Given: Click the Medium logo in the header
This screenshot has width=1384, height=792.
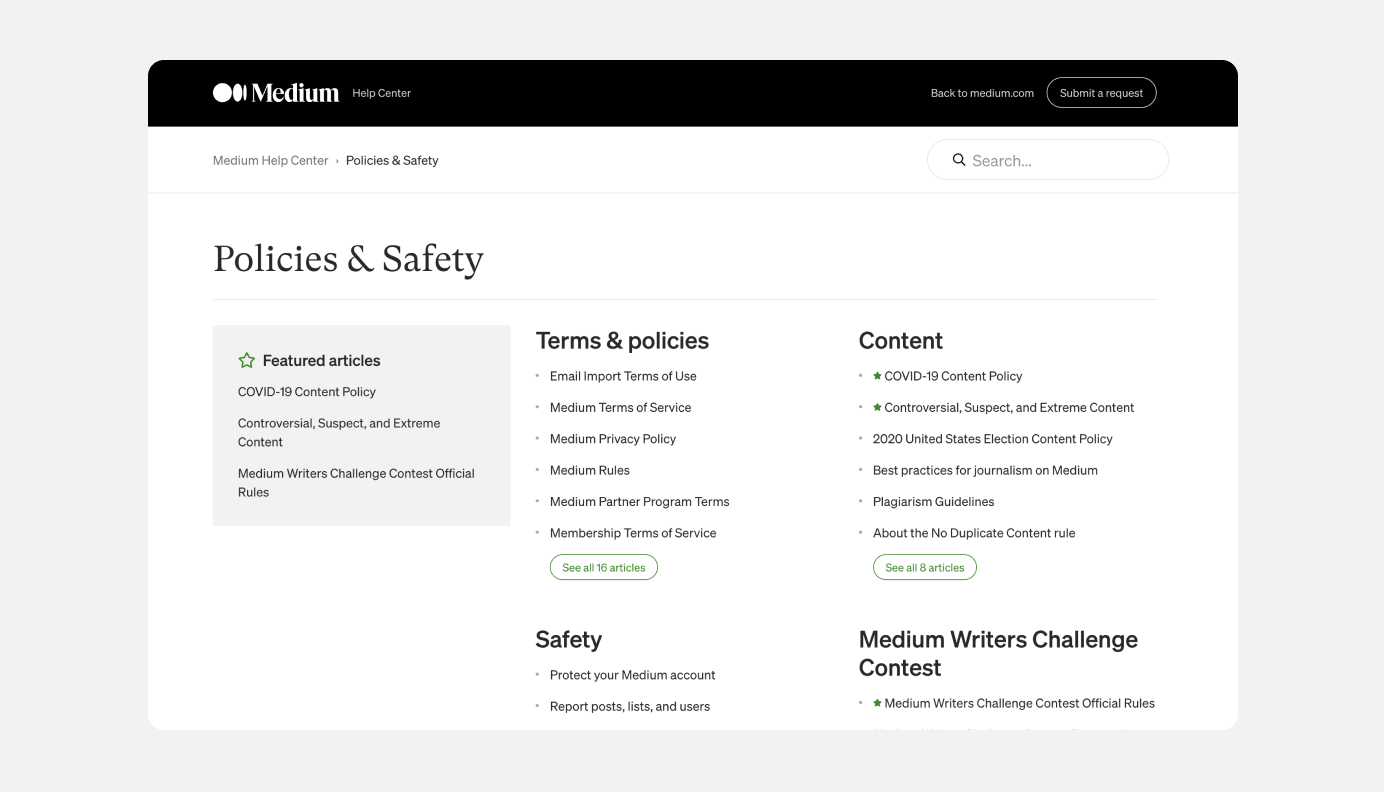Looking at the screenshot, I should point(276,93).
